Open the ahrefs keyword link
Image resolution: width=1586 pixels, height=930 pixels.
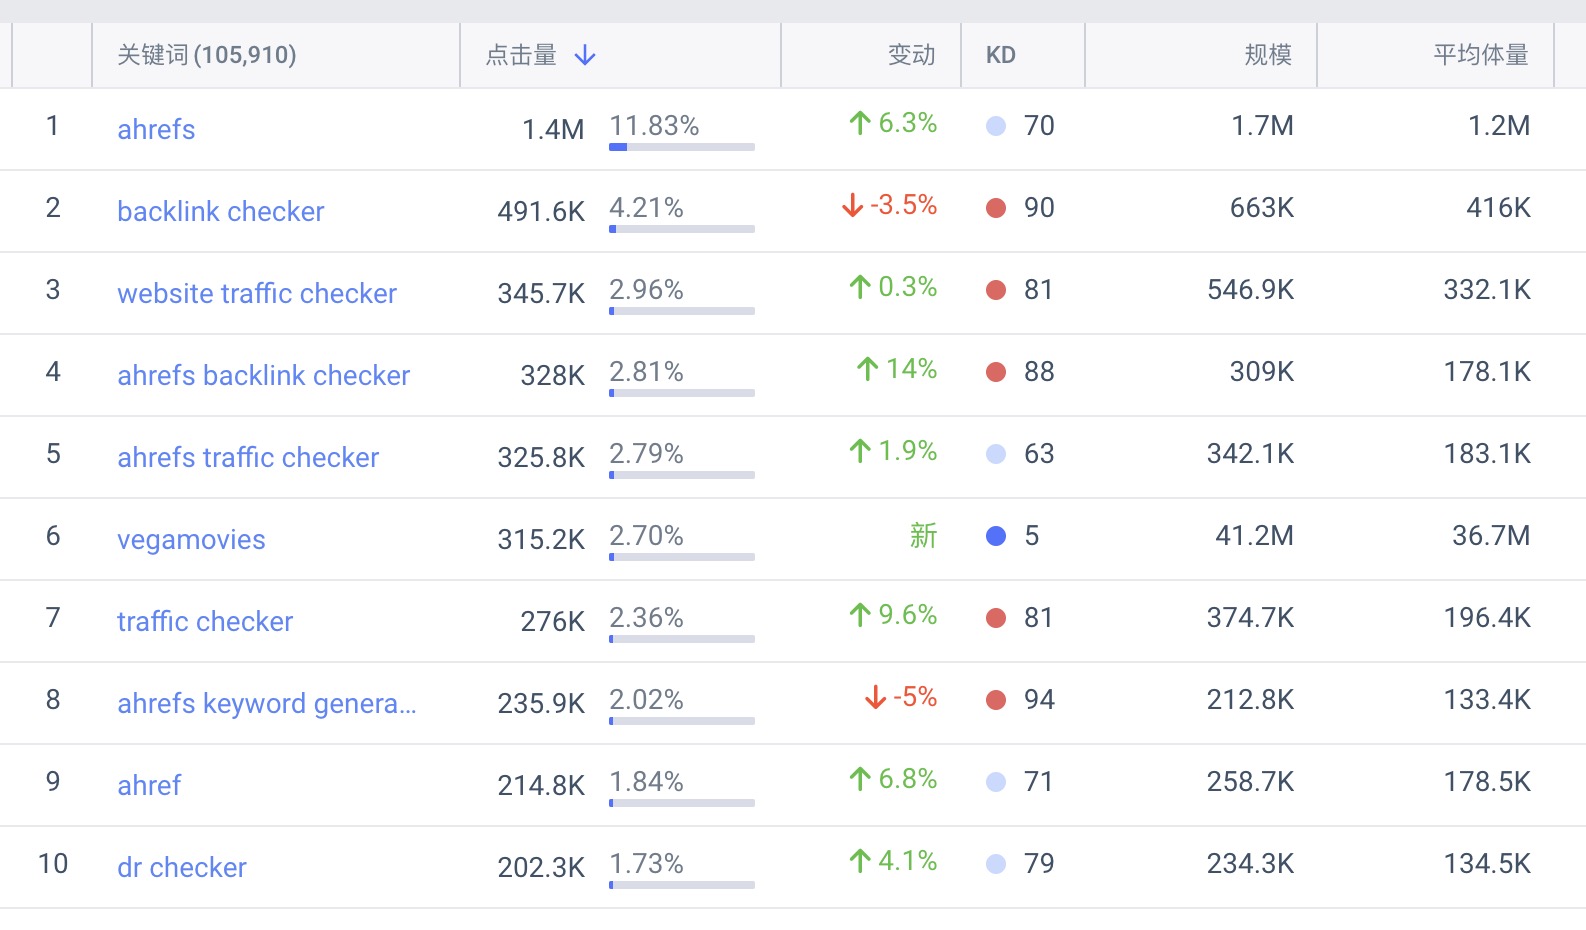click(x=156, y=130)
